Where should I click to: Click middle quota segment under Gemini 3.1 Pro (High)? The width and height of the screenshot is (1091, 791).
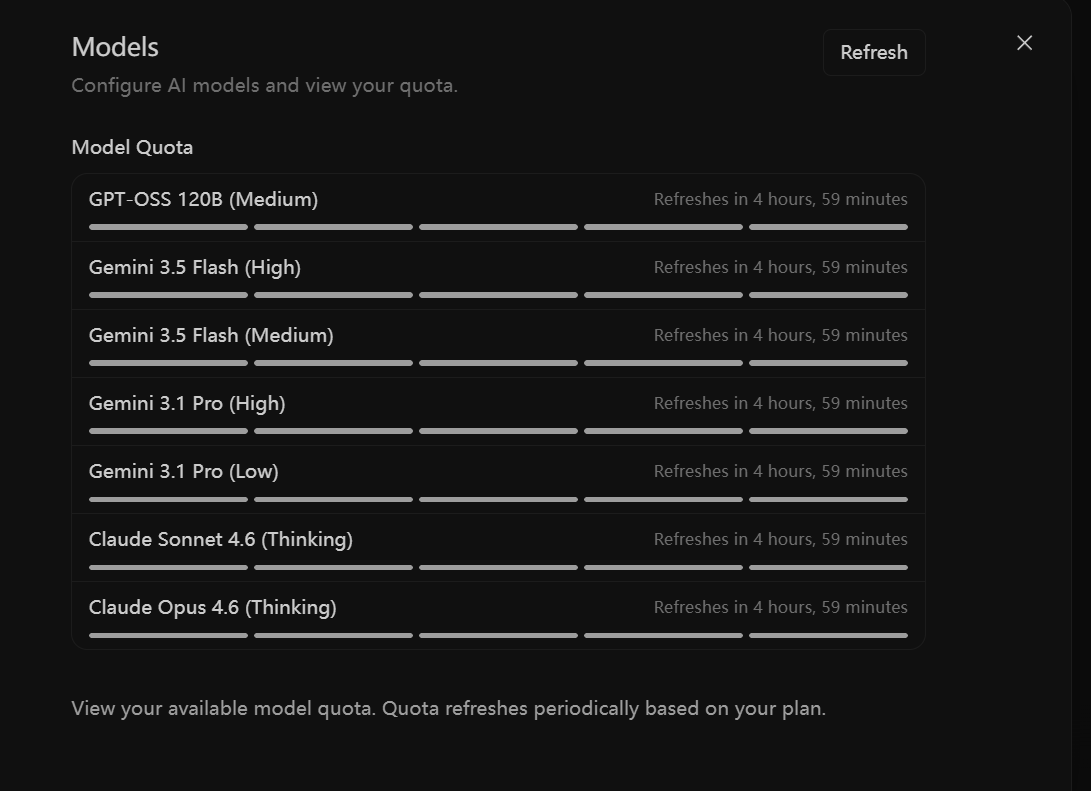pos(498,431)
